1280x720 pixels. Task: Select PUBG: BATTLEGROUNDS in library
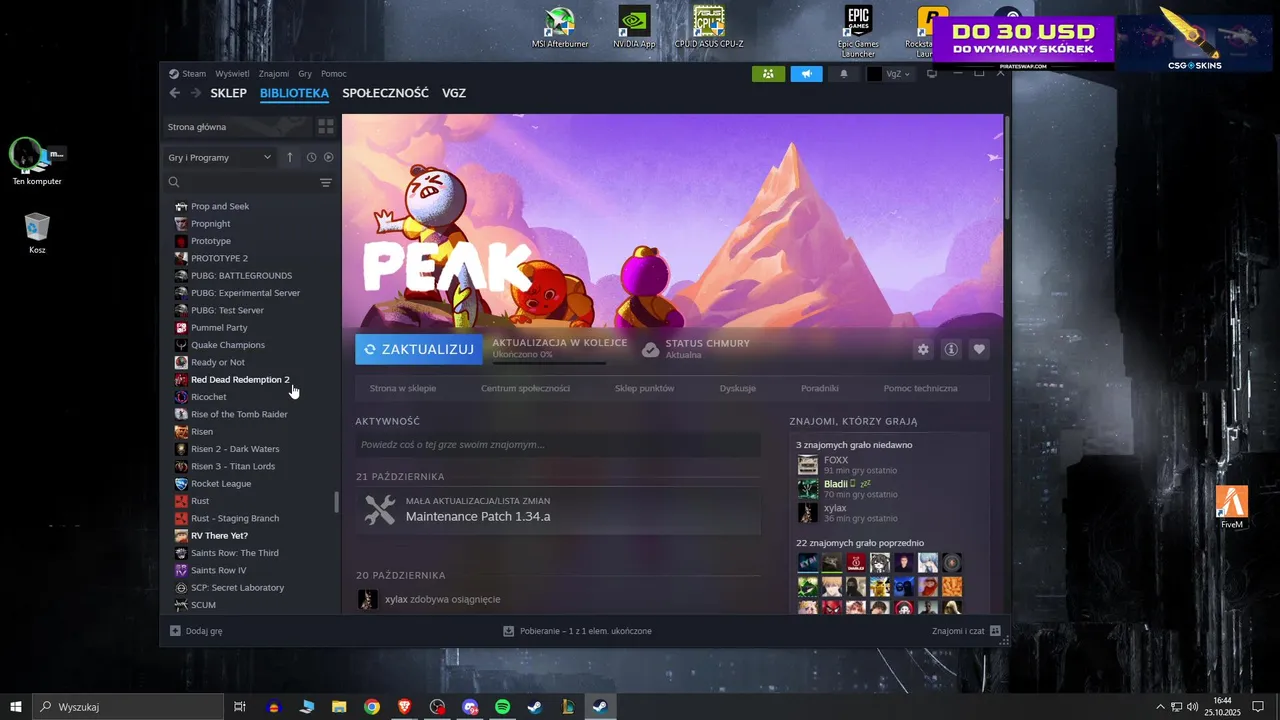241,276
